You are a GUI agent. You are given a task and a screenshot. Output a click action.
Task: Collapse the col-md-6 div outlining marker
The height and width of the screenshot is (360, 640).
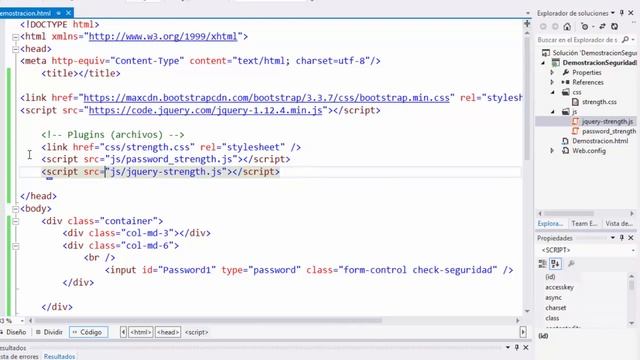coord(15,246)
